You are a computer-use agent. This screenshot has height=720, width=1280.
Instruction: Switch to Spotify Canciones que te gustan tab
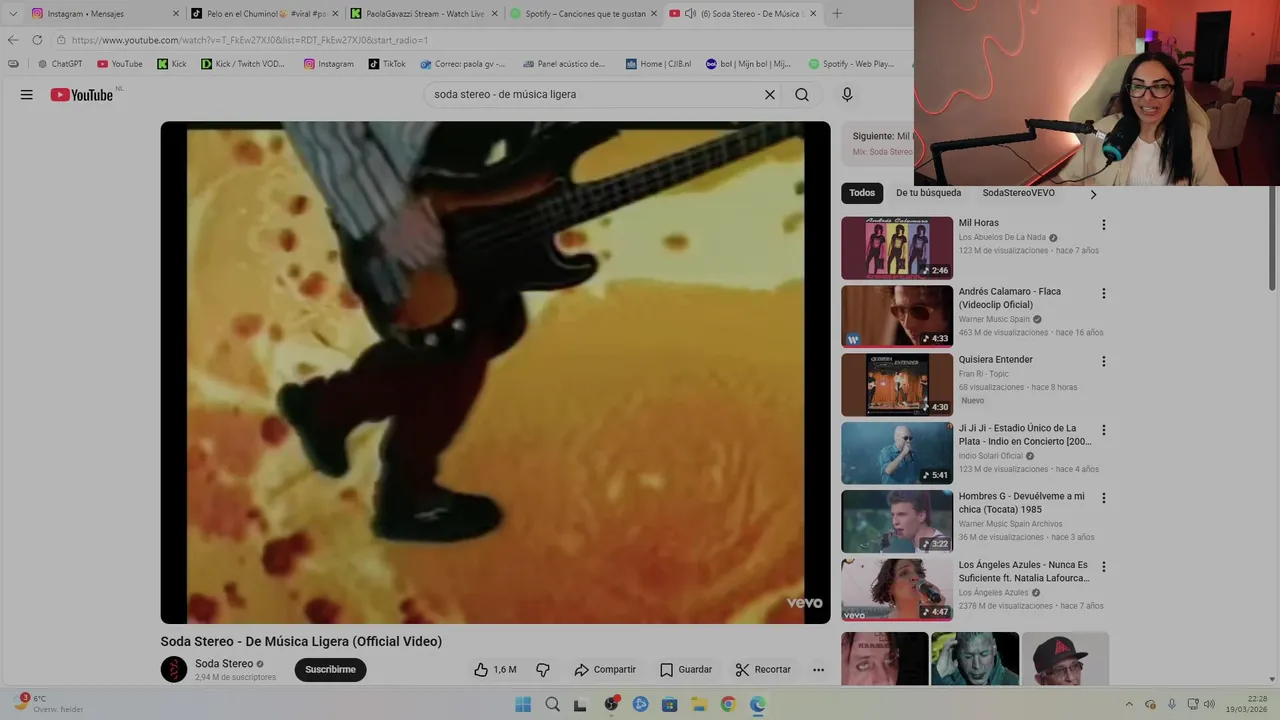point(585,14)
